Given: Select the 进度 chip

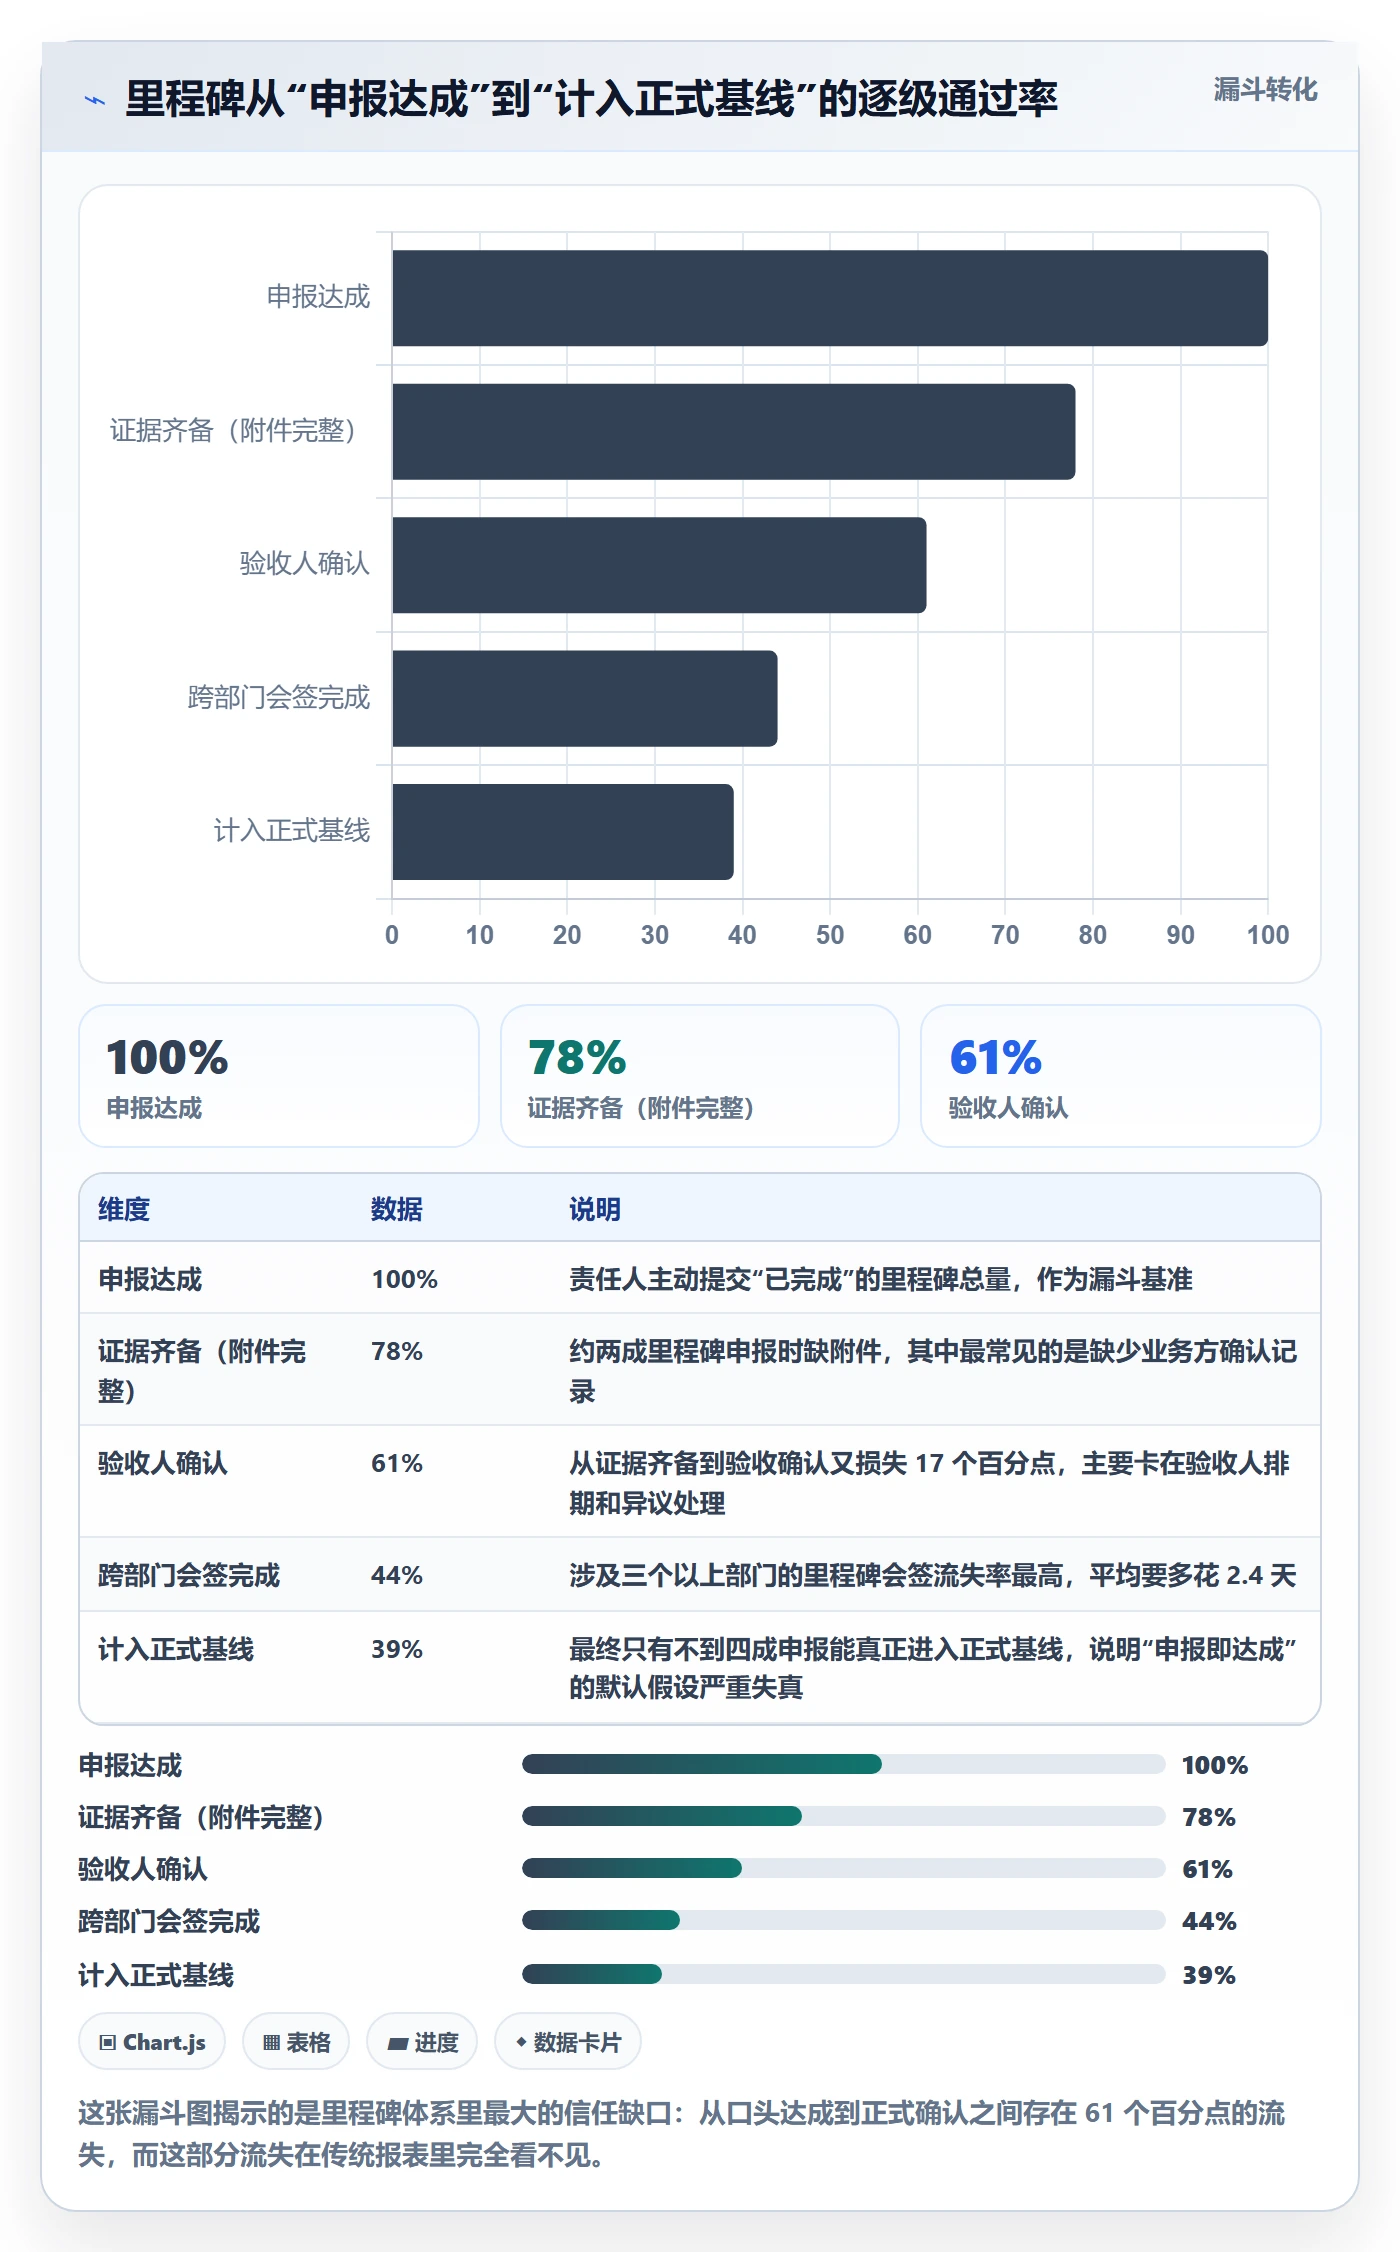Looking at the screenshot, I should (x=422, y=2042).
